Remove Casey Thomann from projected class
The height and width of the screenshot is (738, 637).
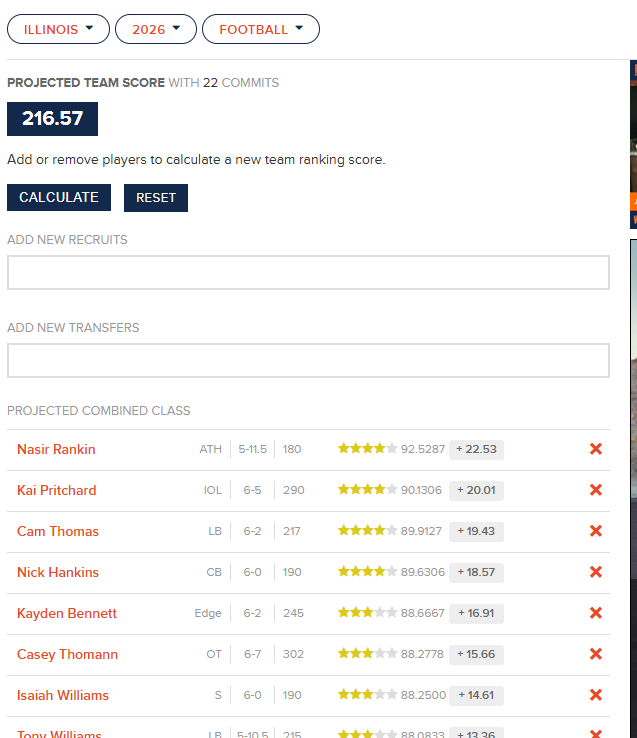596,654
